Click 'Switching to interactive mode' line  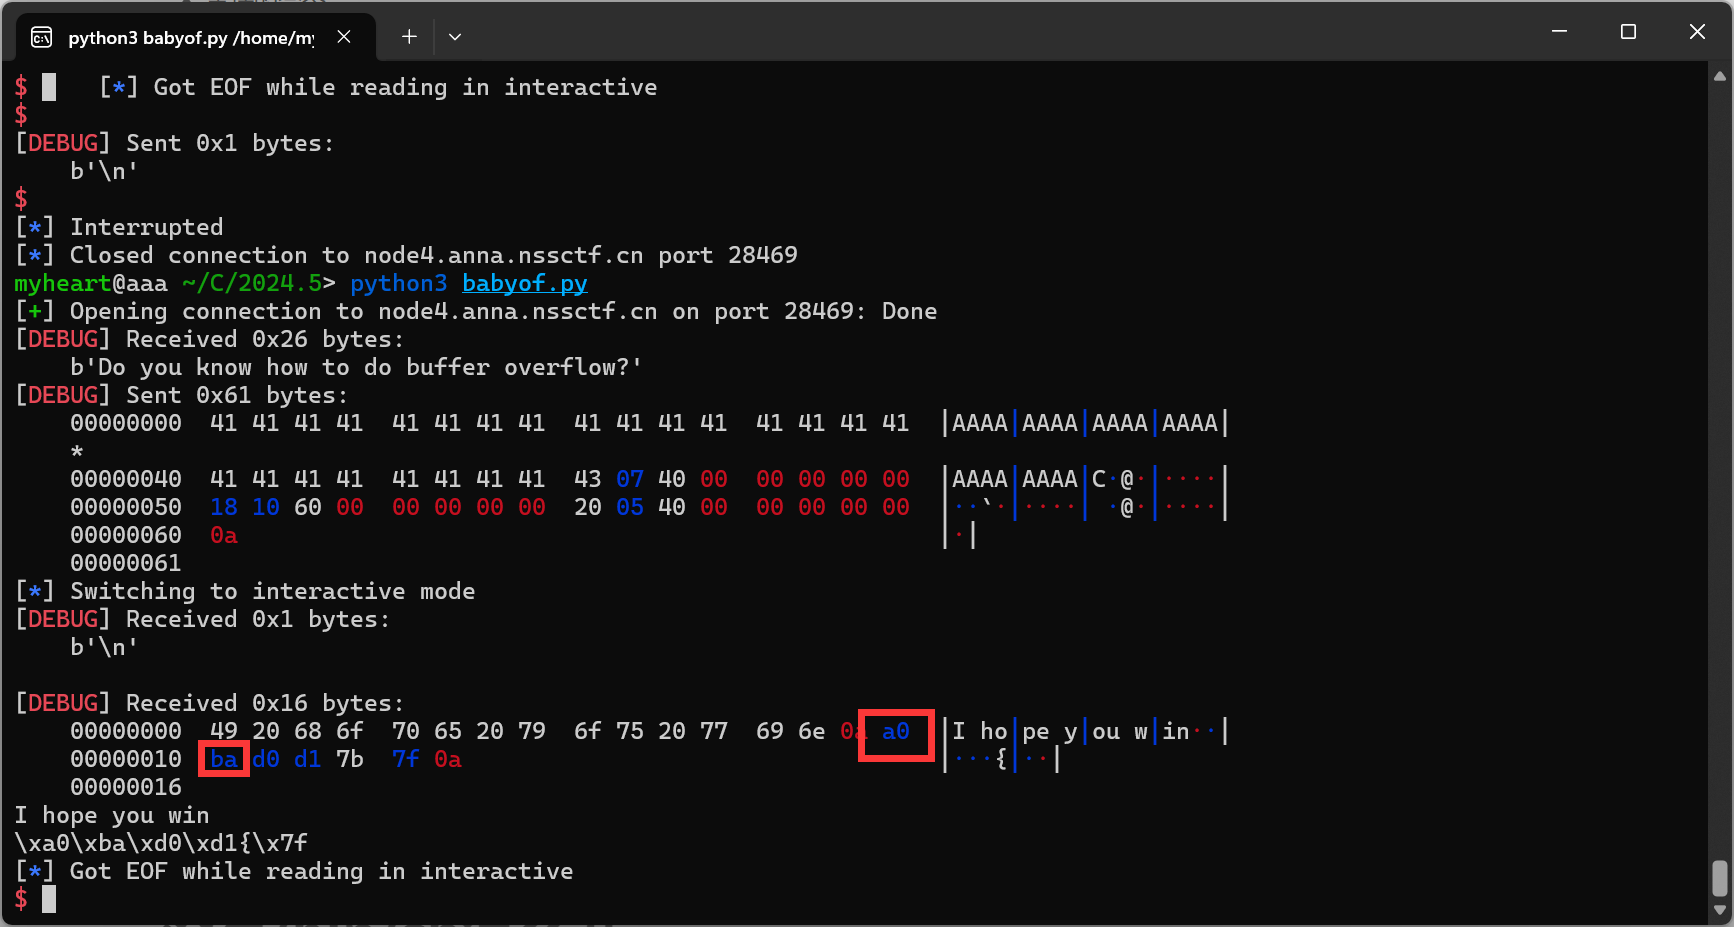245,591
